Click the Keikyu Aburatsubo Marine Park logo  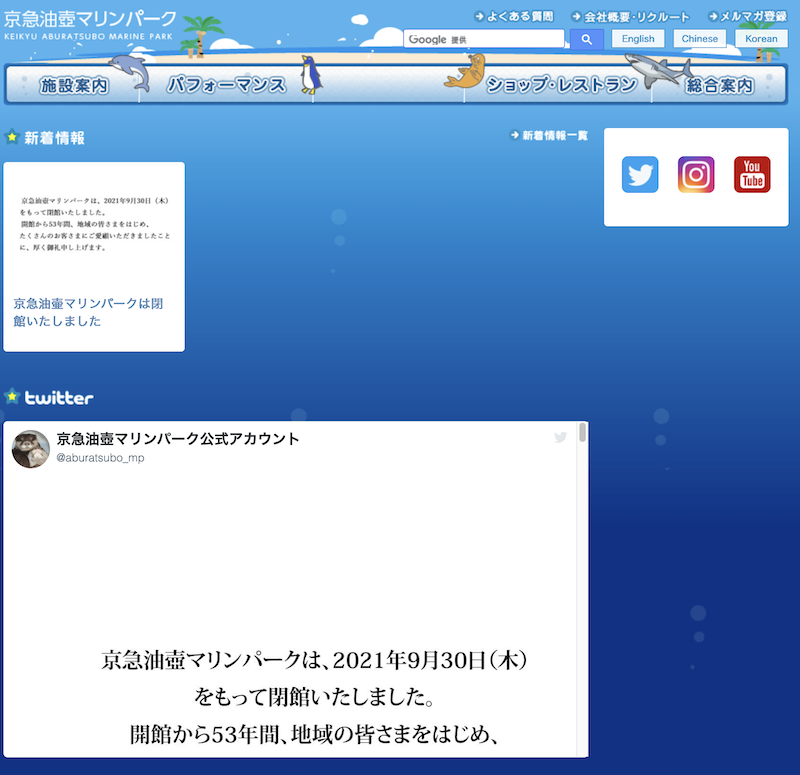coord(90,26)
